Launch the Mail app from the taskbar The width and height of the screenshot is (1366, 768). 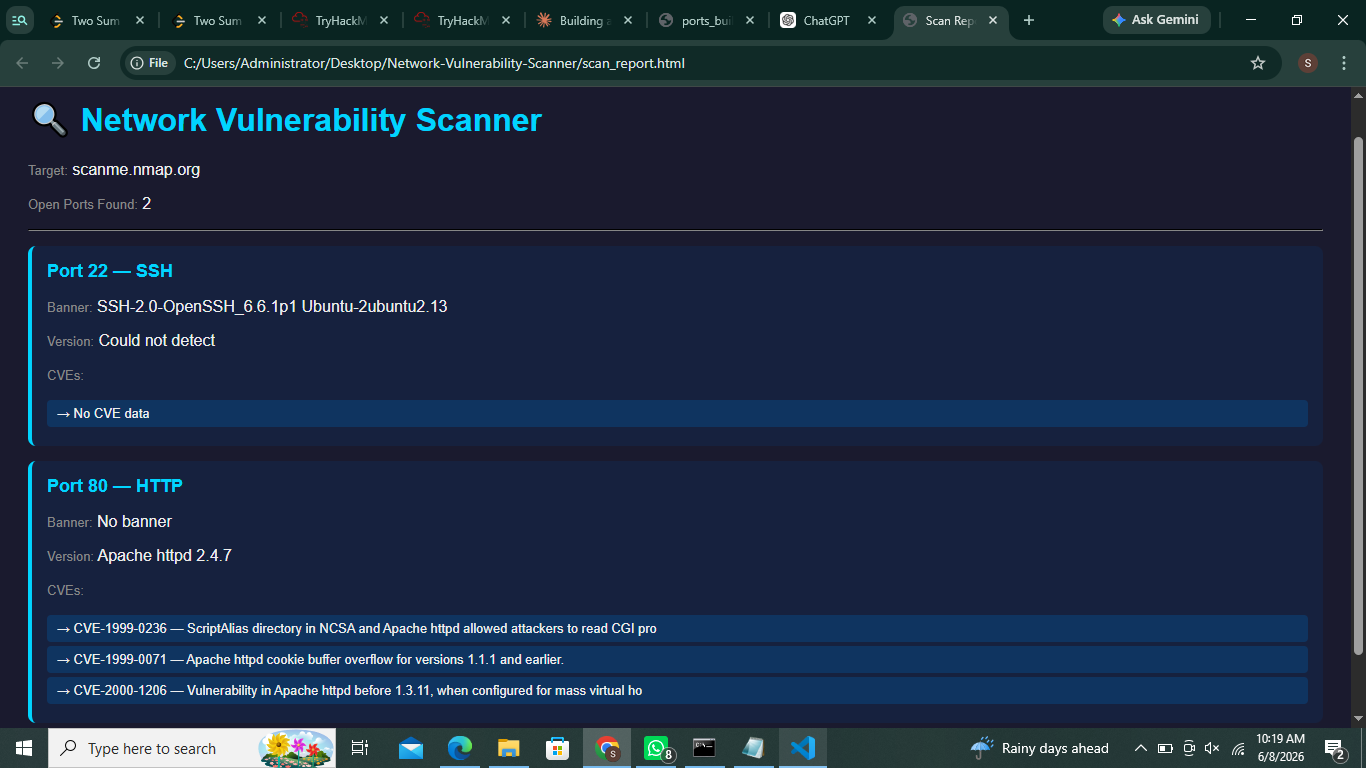[x=411, y=748]
